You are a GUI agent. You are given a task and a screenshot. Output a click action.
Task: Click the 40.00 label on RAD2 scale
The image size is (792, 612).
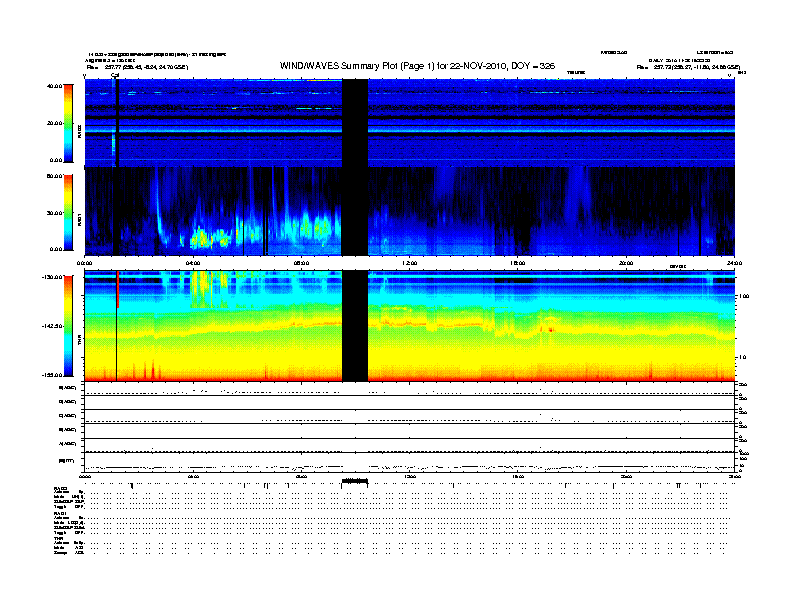click(55, 86)
